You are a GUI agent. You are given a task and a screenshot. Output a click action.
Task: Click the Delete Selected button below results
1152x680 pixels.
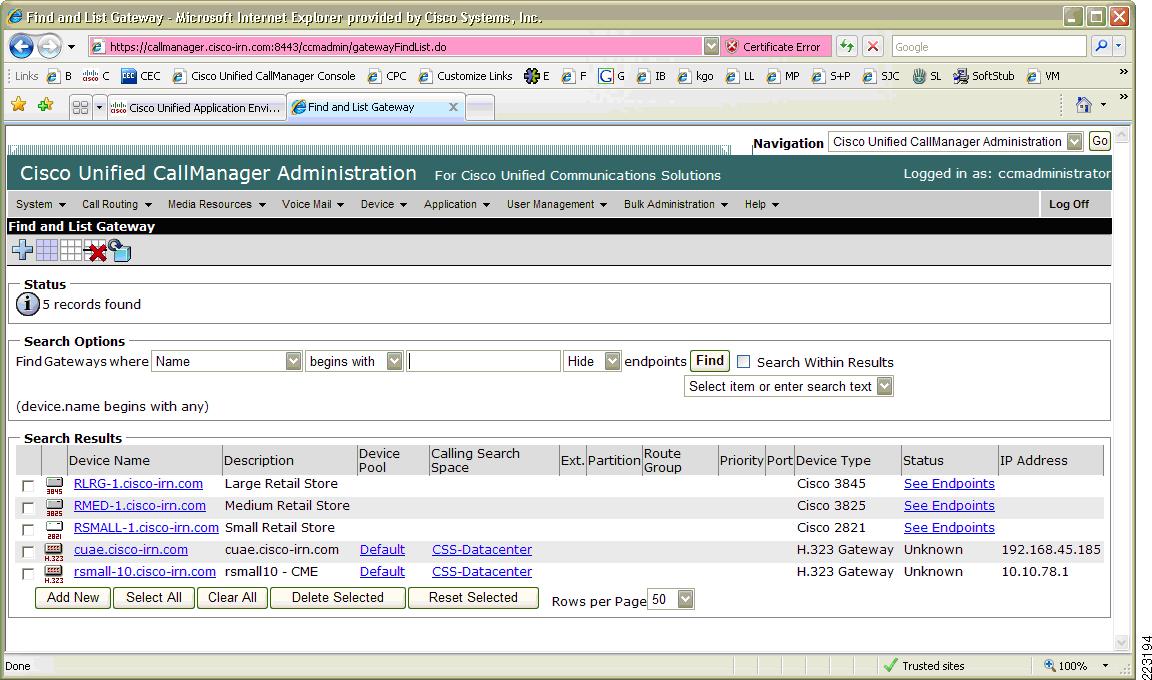pyautogui.click(x=338, y=598)
